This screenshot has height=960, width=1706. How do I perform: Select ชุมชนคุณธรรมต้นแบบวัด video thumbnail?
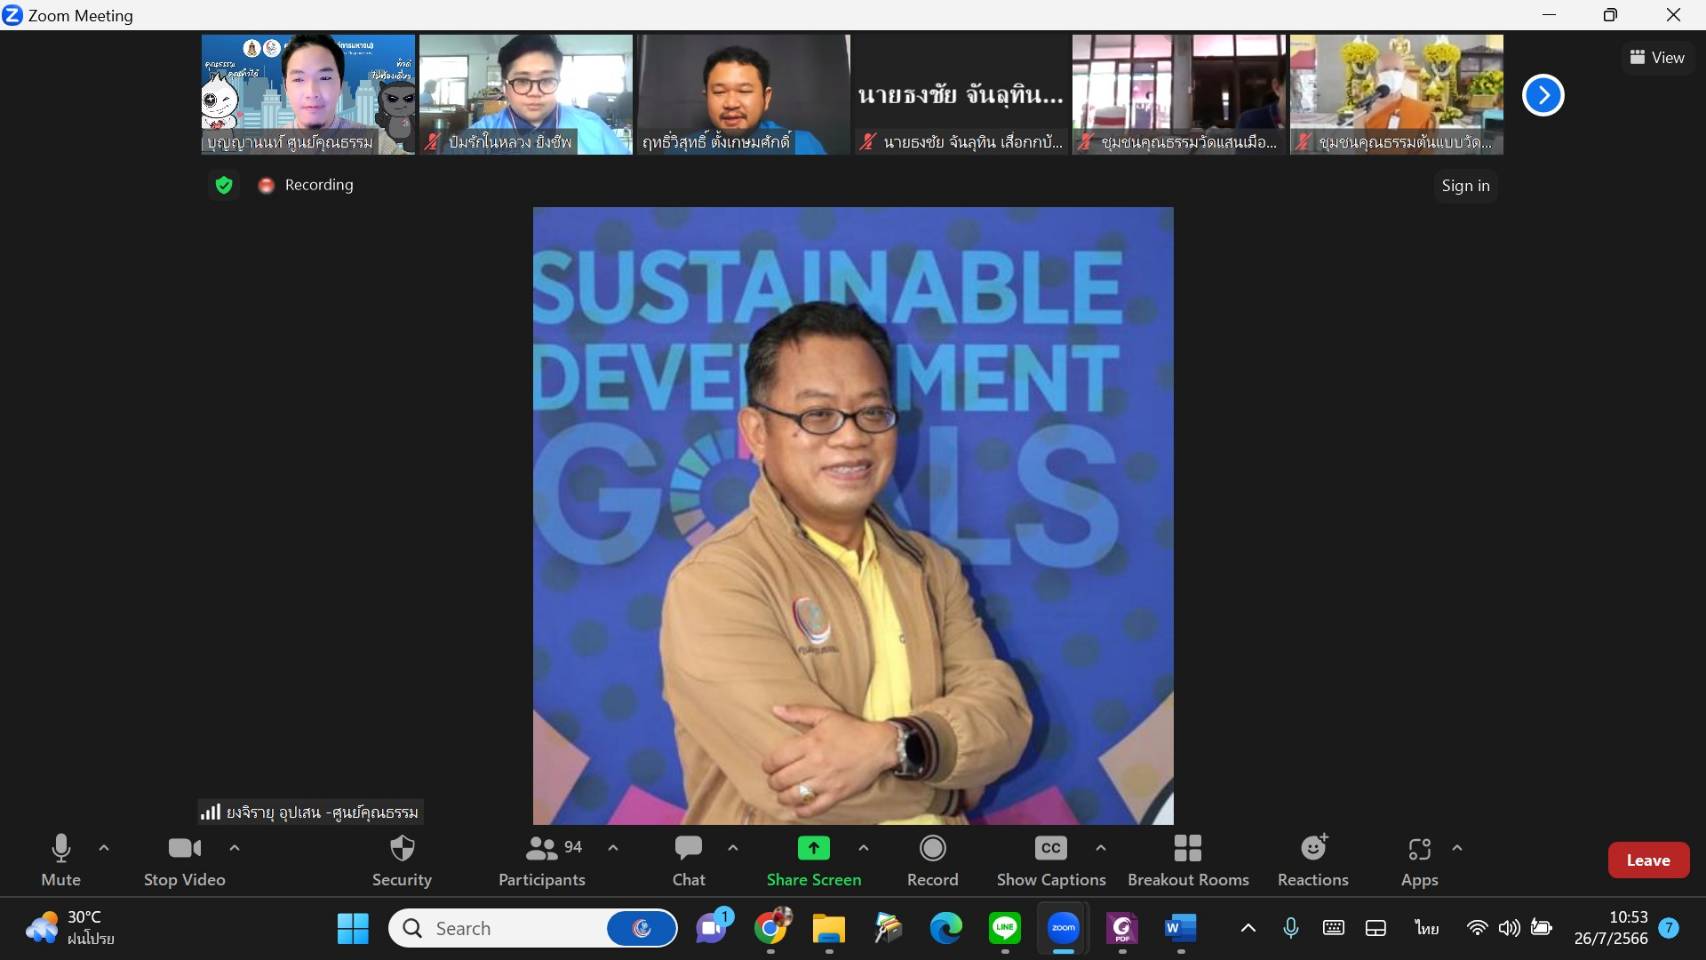click(1397, 95)
